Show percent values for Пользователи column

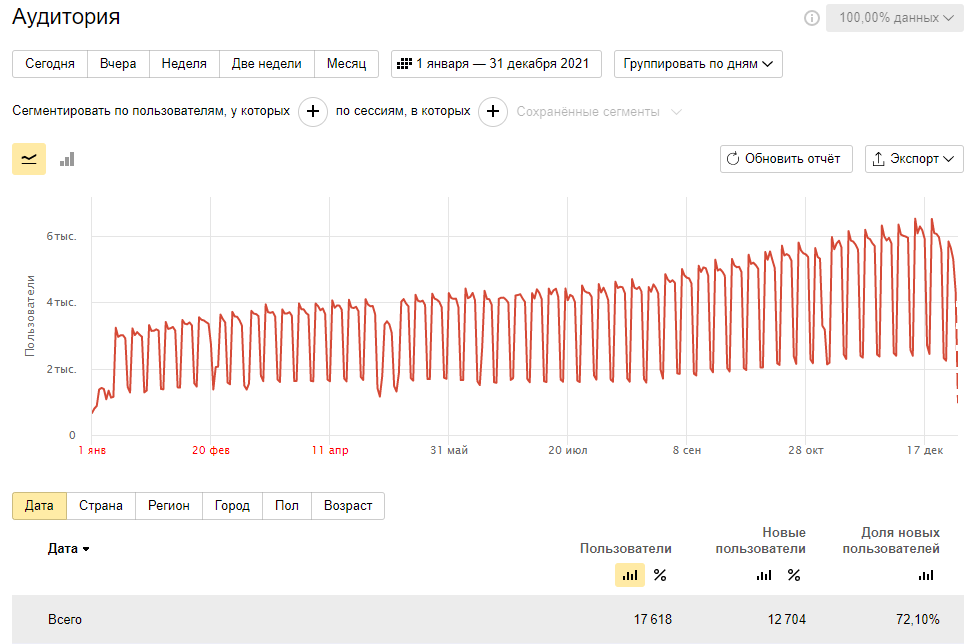tap(660, 575)
